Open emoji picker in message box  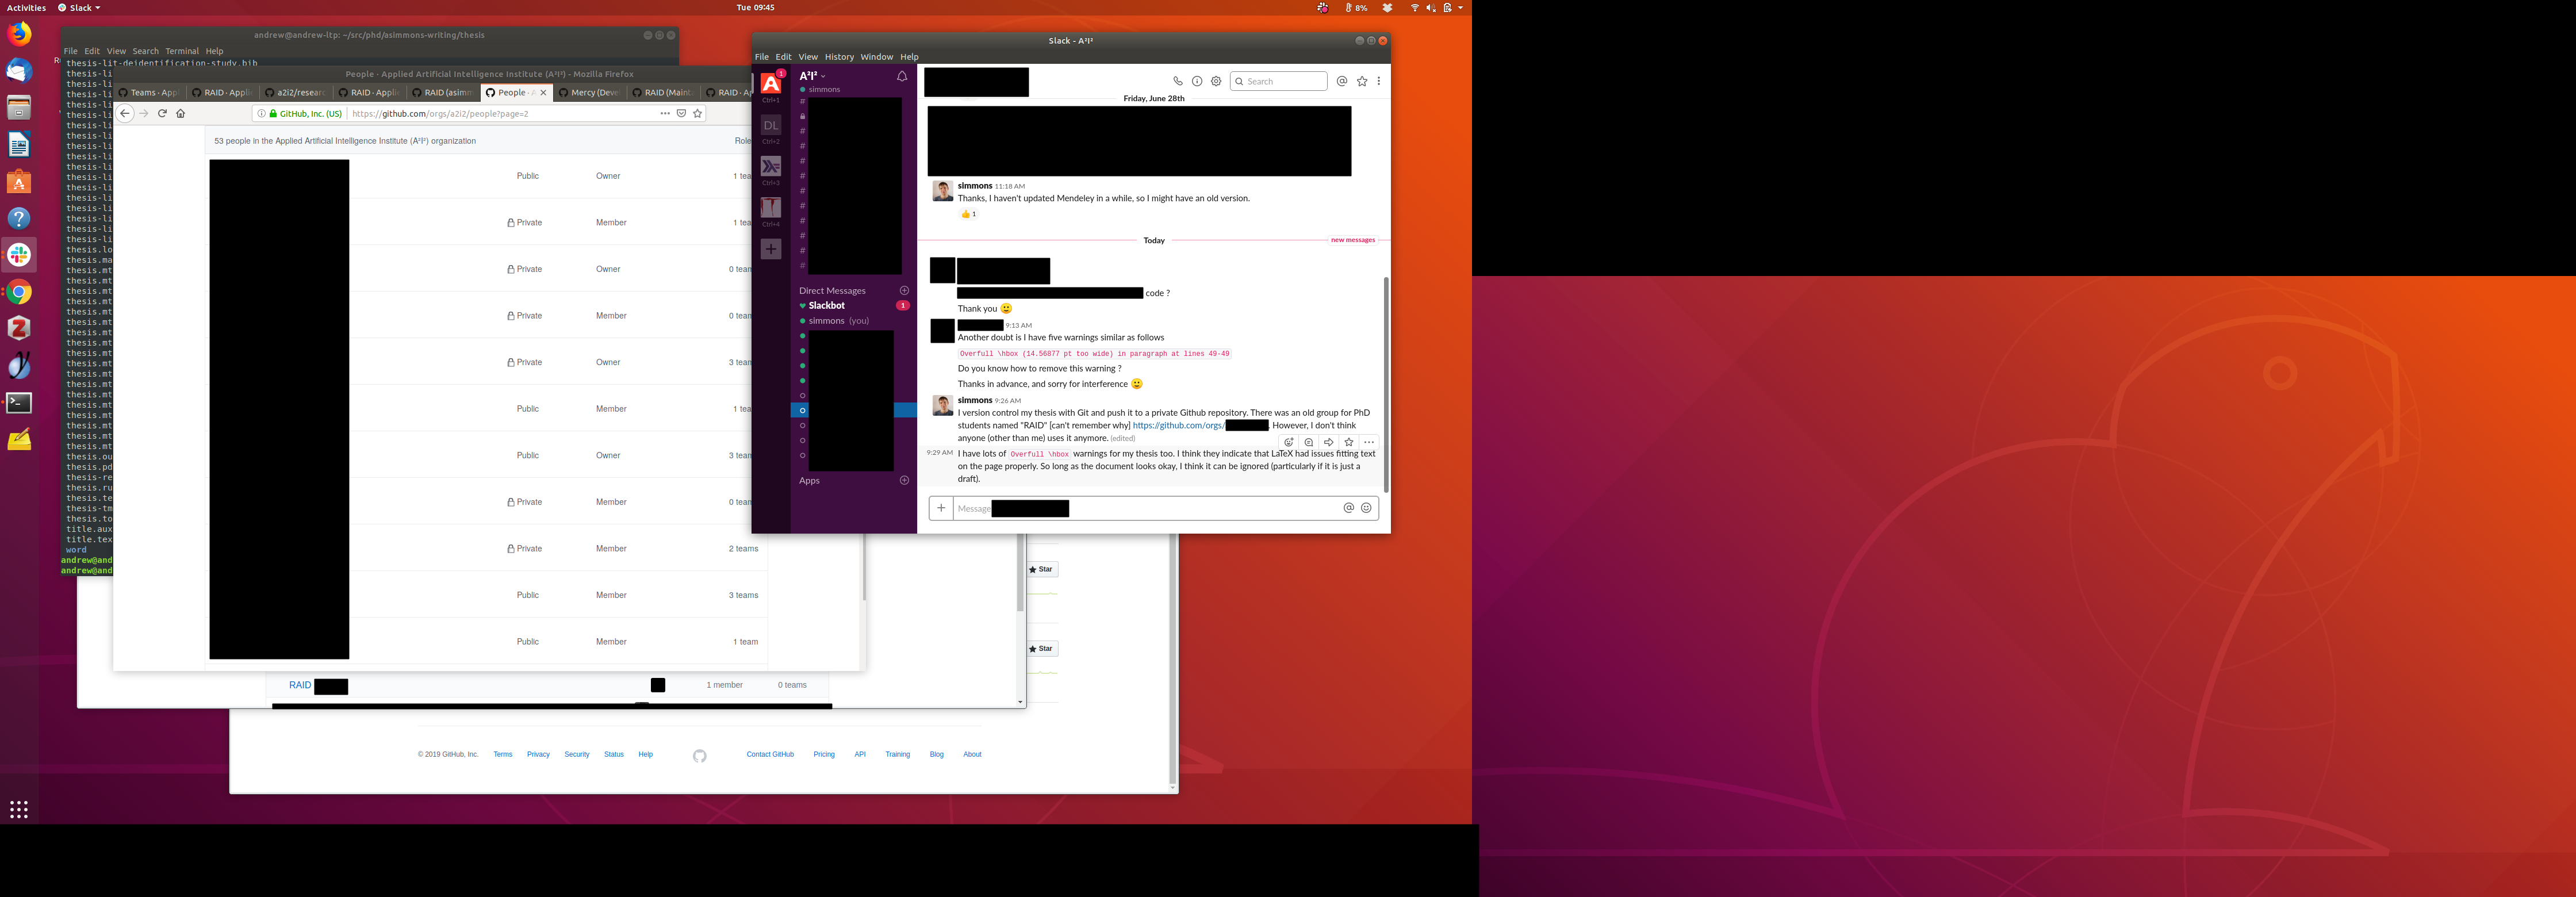click(1366, 508)
